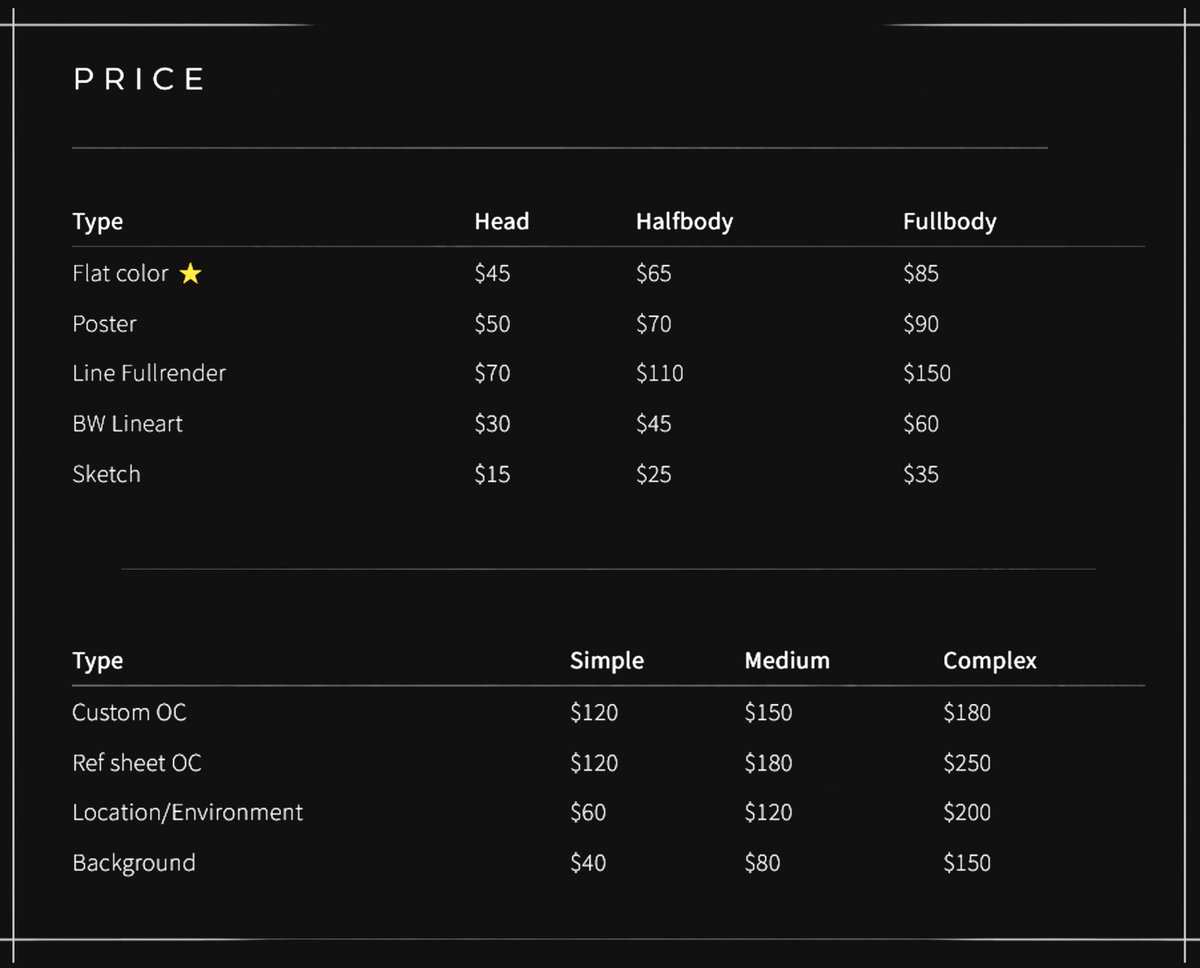Click the Medium column header
Viewport: 1200px width, 968px height.
pos(787,661)
